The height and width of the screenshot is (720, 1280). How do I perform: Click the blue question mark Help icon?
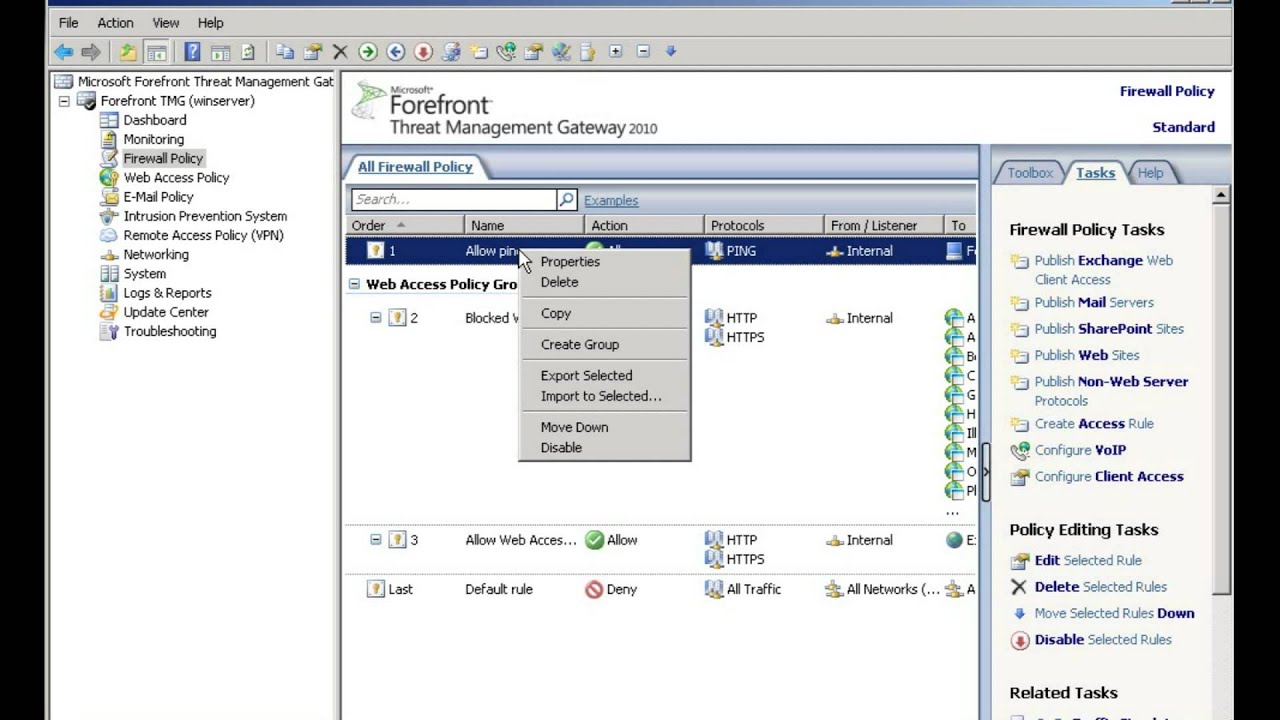(193, 52)
